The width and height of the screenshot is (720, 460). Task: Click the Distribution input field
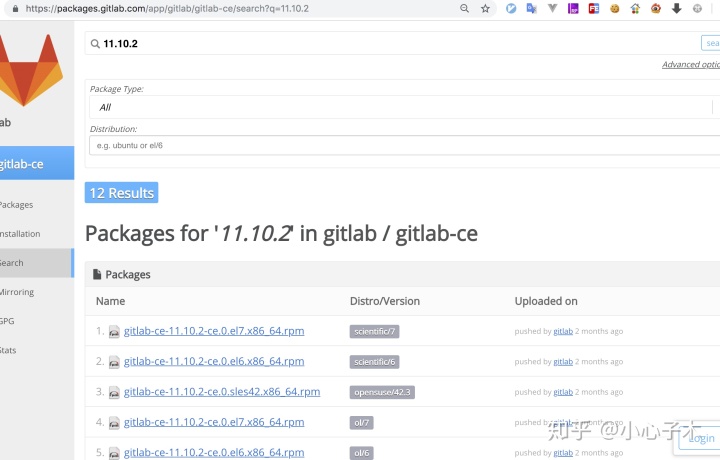pyautogui.click(x=404, y=145)
